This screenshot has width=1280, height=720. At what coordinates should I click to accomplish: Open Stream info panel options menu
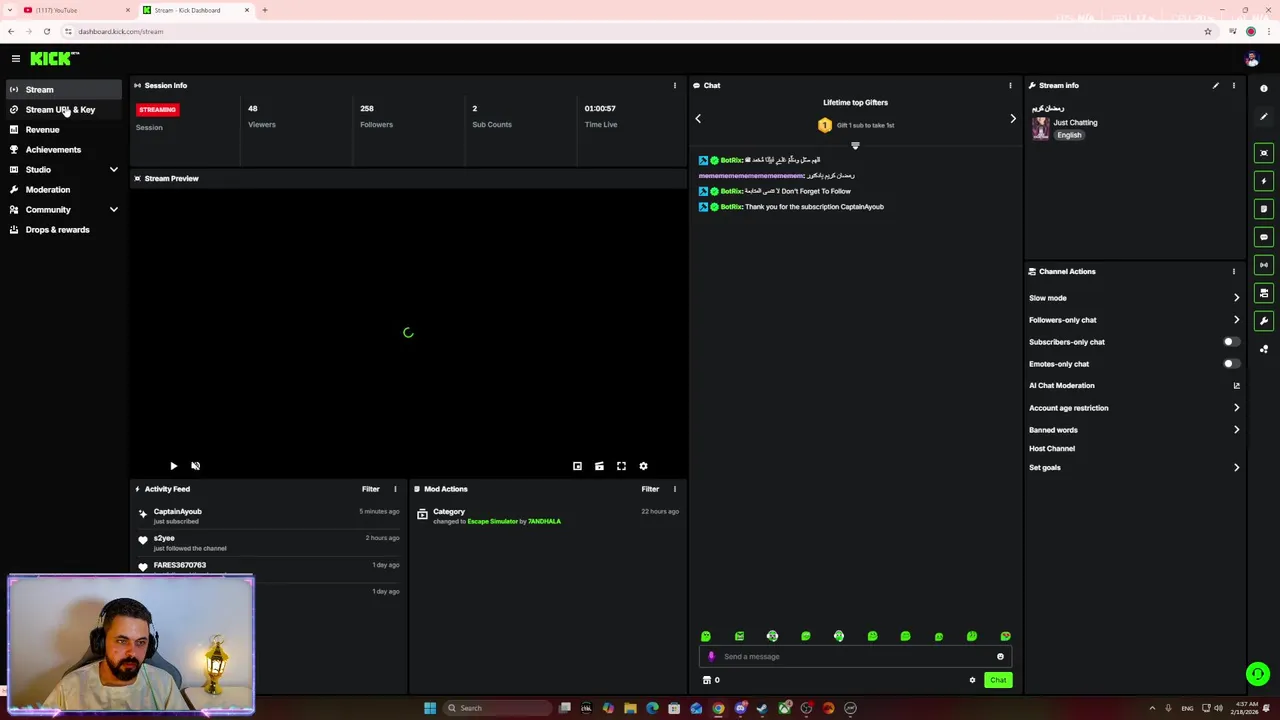pos(1234,86)
